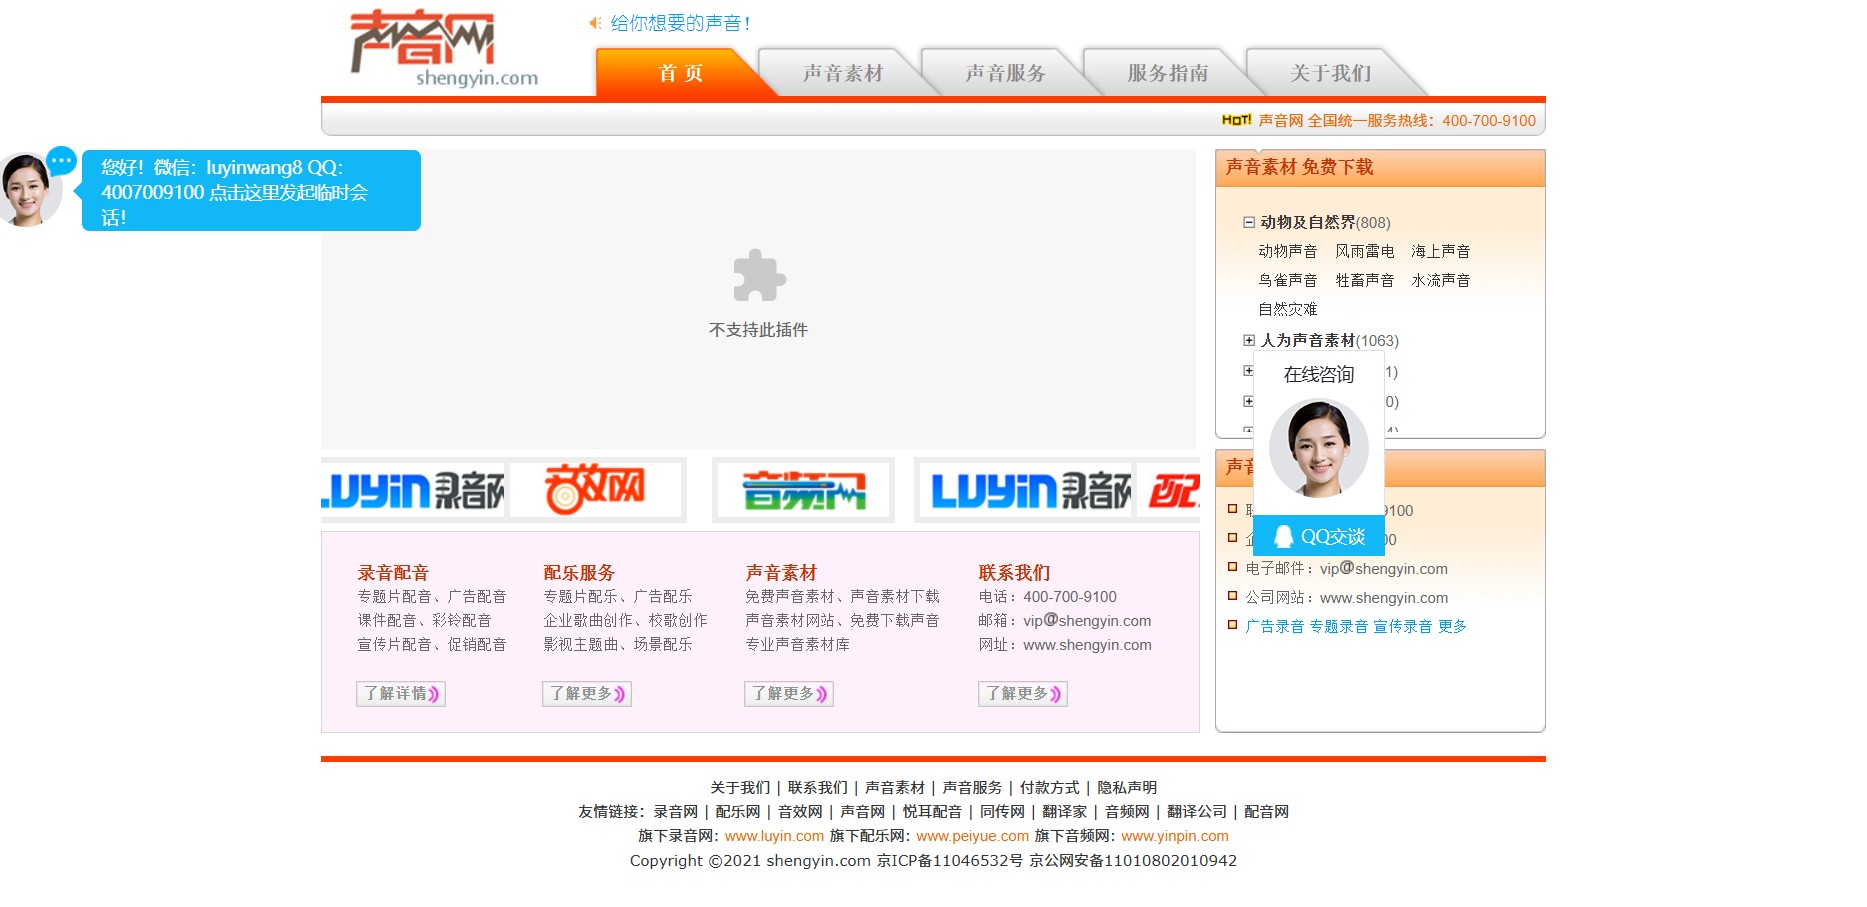Click the 隐私声明 footer link

1127,788
